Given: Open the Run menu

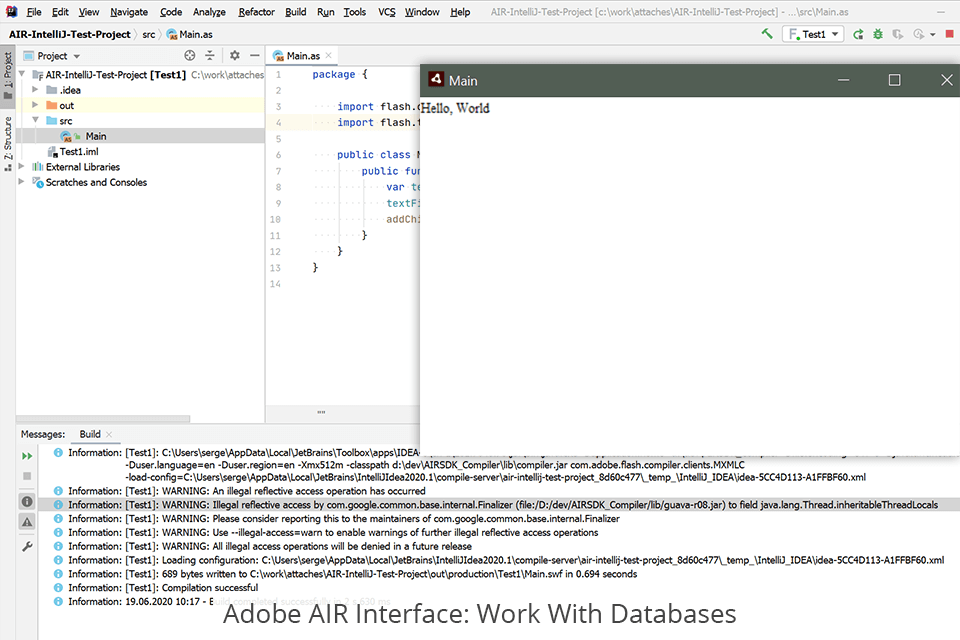Looking at the screenshot, I should [326, 12].
